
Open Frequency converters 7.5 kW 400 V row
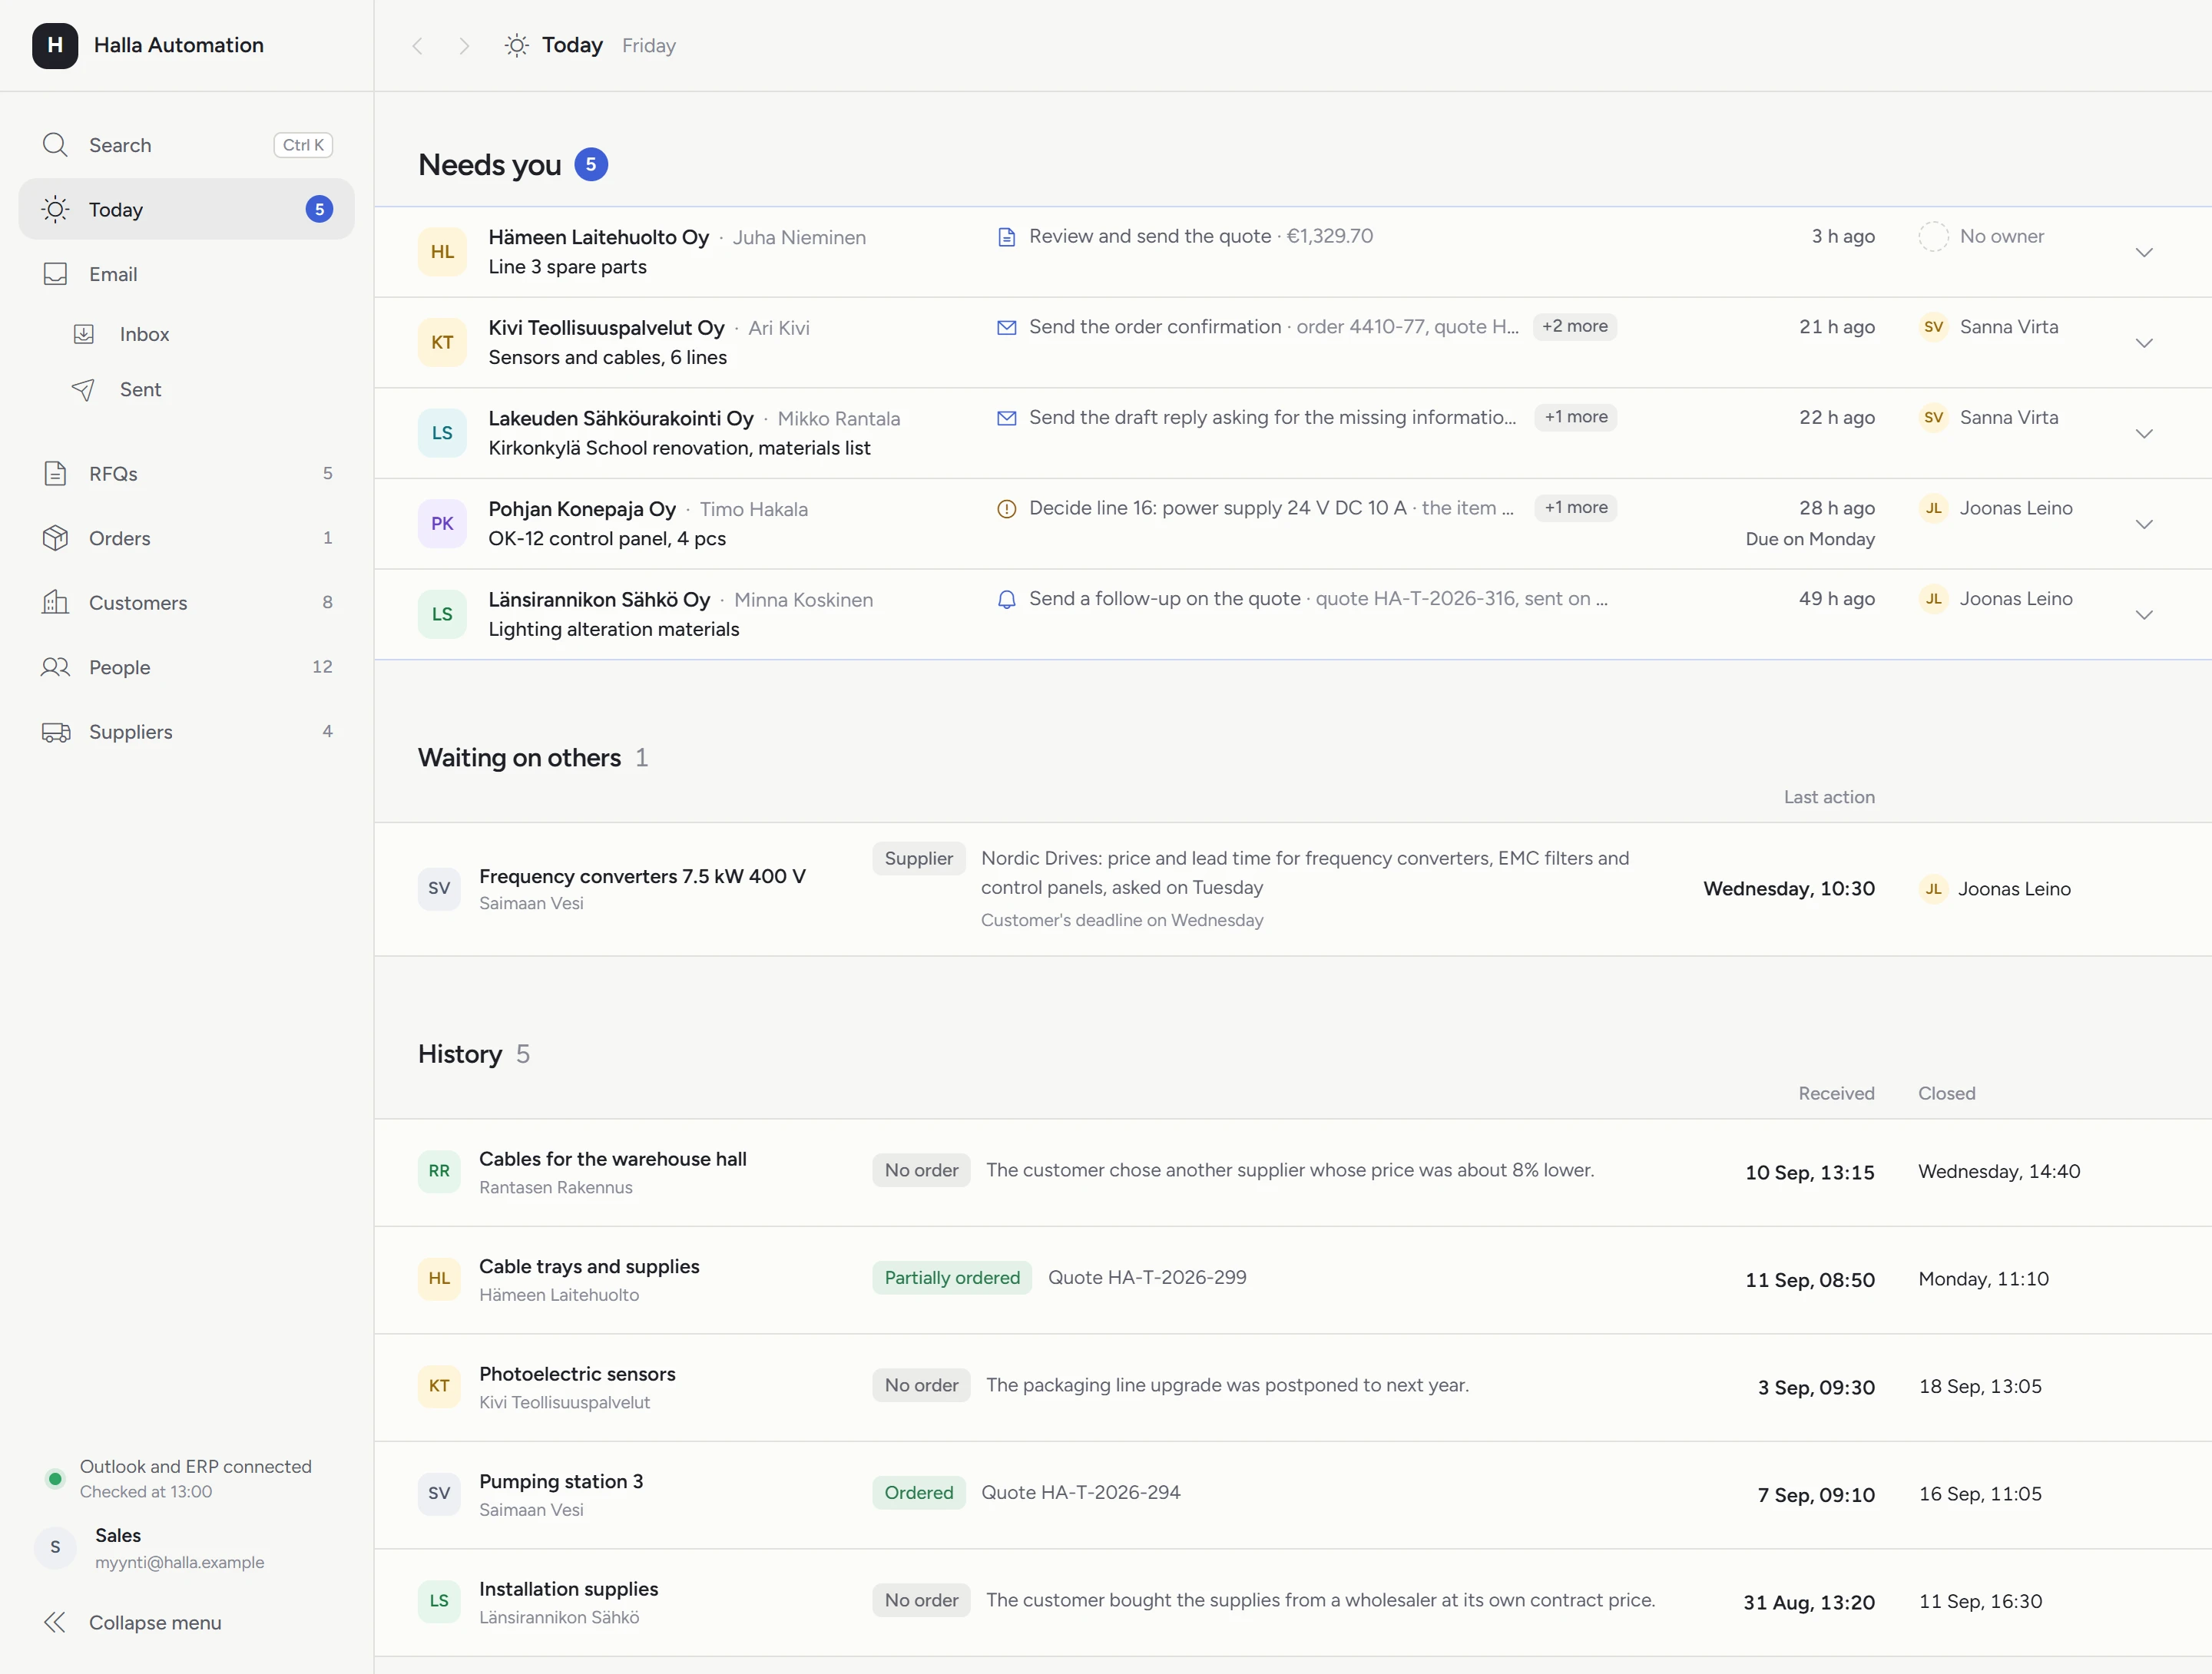(x=1292, y=888)
